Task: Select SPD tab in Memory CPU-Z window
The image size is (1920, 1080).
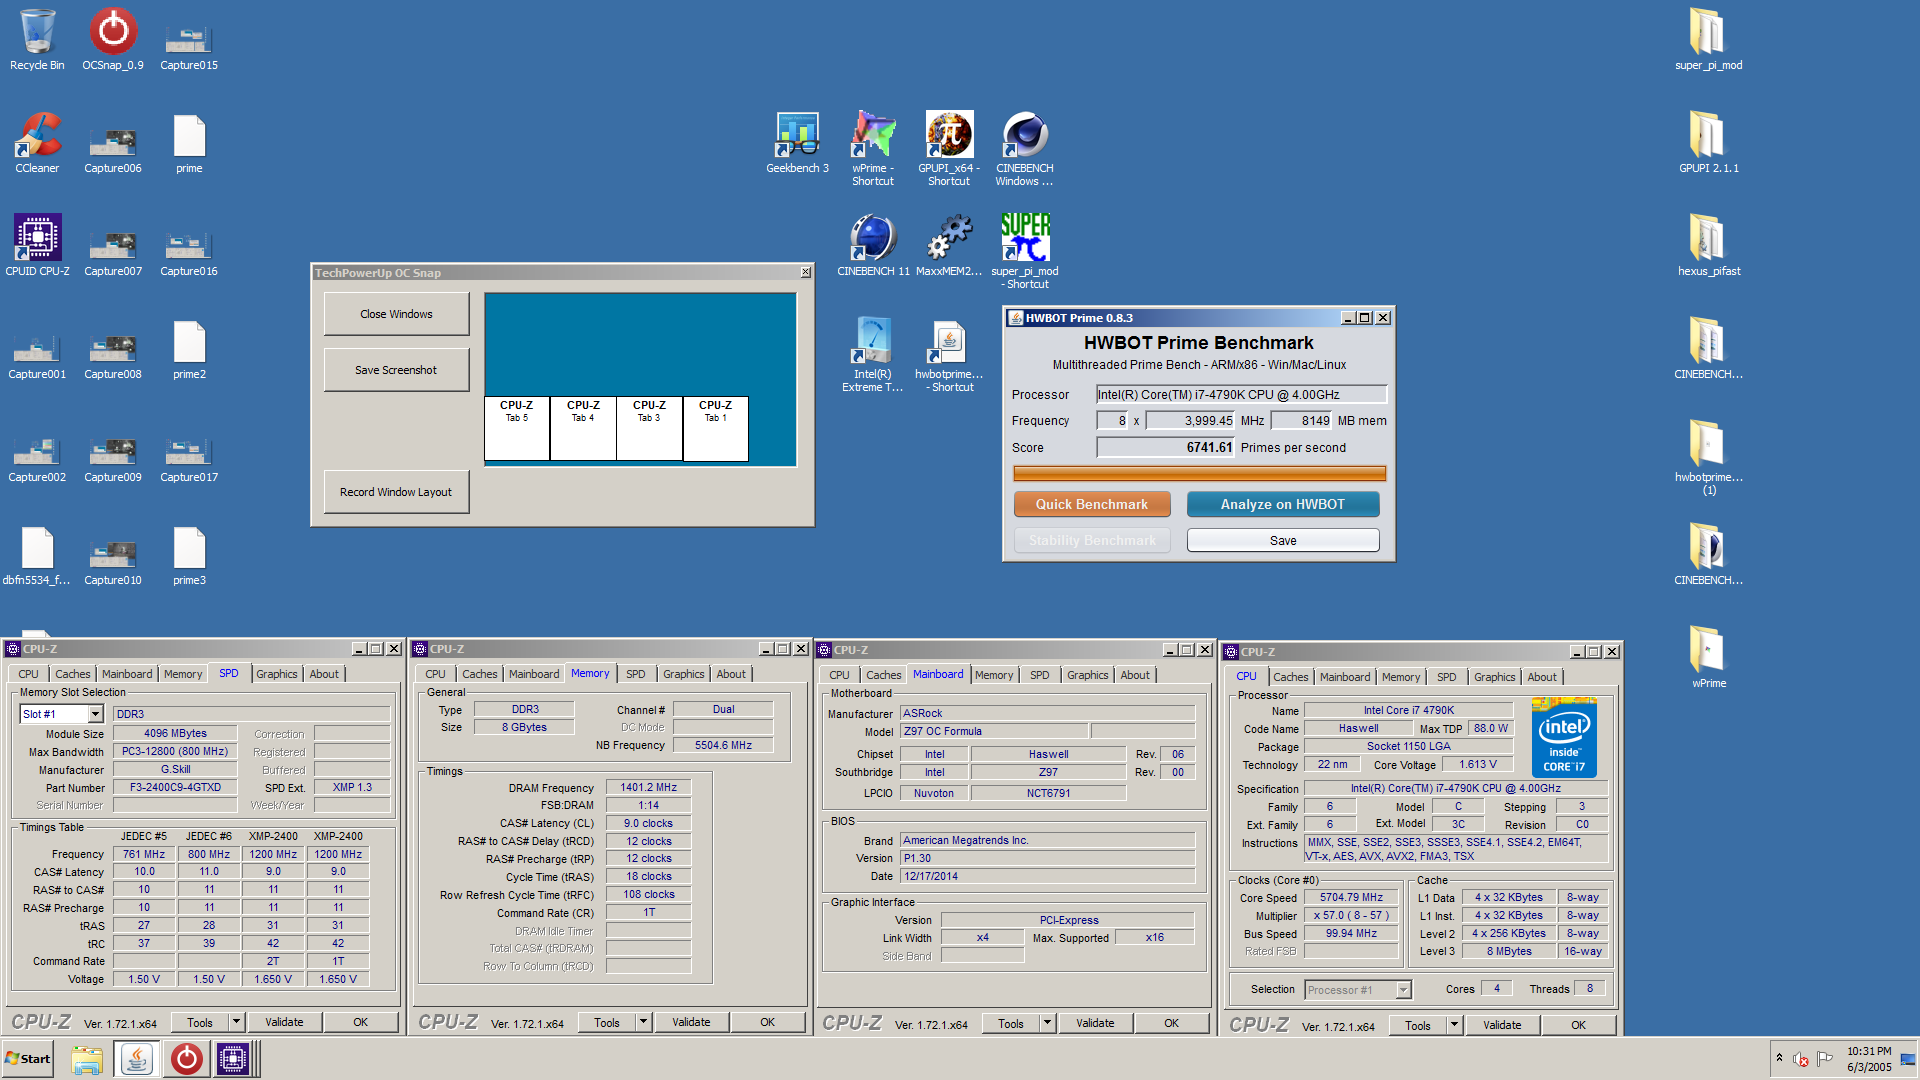Action: coord(636,674)
